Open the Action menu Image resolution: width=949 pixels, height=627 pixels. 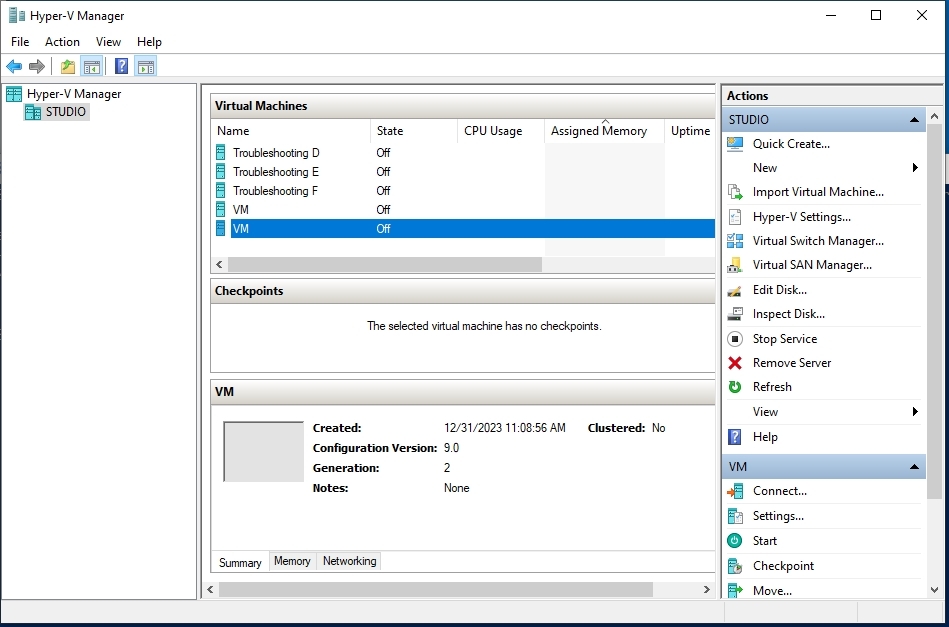(62, 42)
